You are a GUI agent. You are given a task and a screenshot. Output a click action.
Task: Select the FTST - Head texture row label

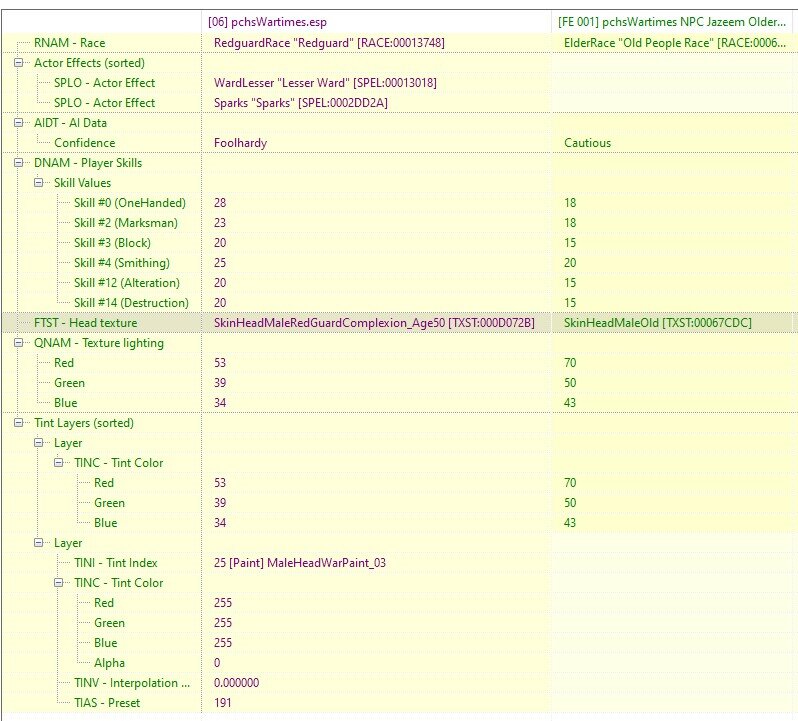86,323
